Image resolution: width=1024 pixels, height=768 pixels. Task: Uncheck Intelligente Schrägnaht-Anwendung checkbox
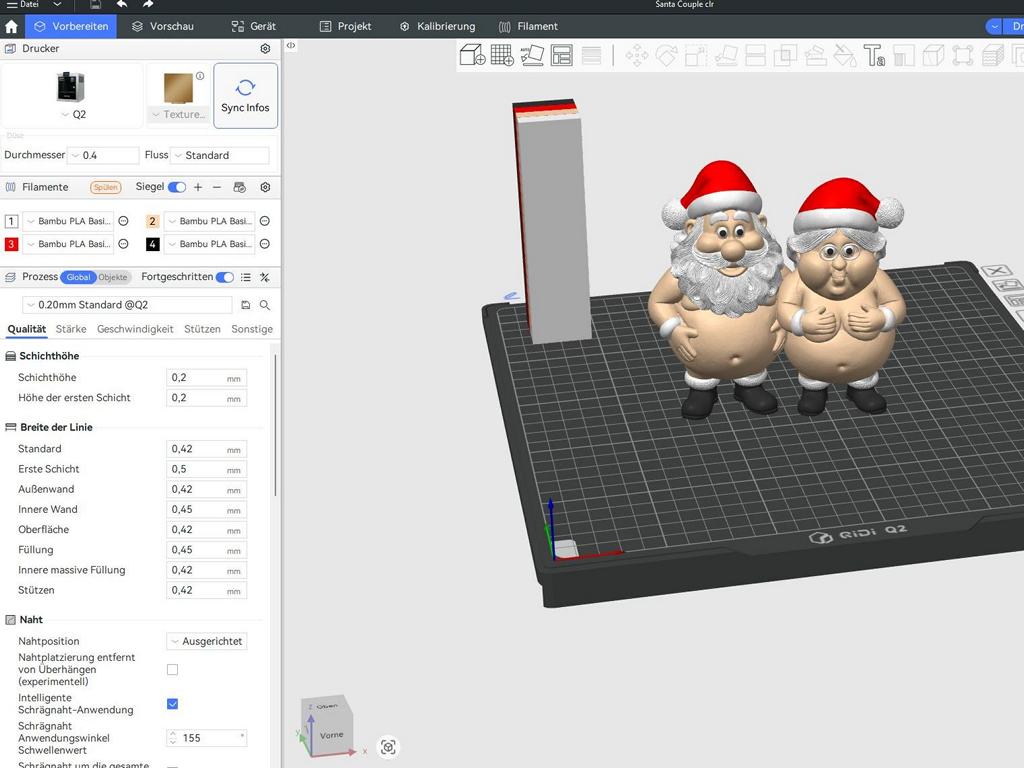click(x=172, y=704)
